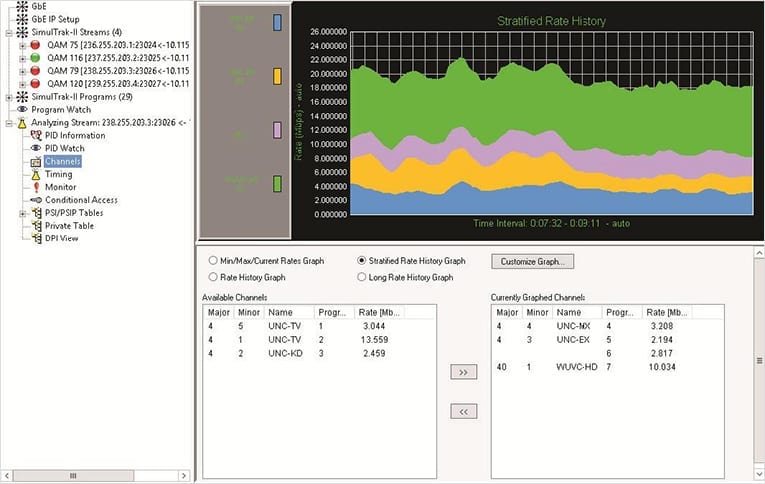Click the green legend color swatch
Screen dimensions: 765x484
click(277, 184)
